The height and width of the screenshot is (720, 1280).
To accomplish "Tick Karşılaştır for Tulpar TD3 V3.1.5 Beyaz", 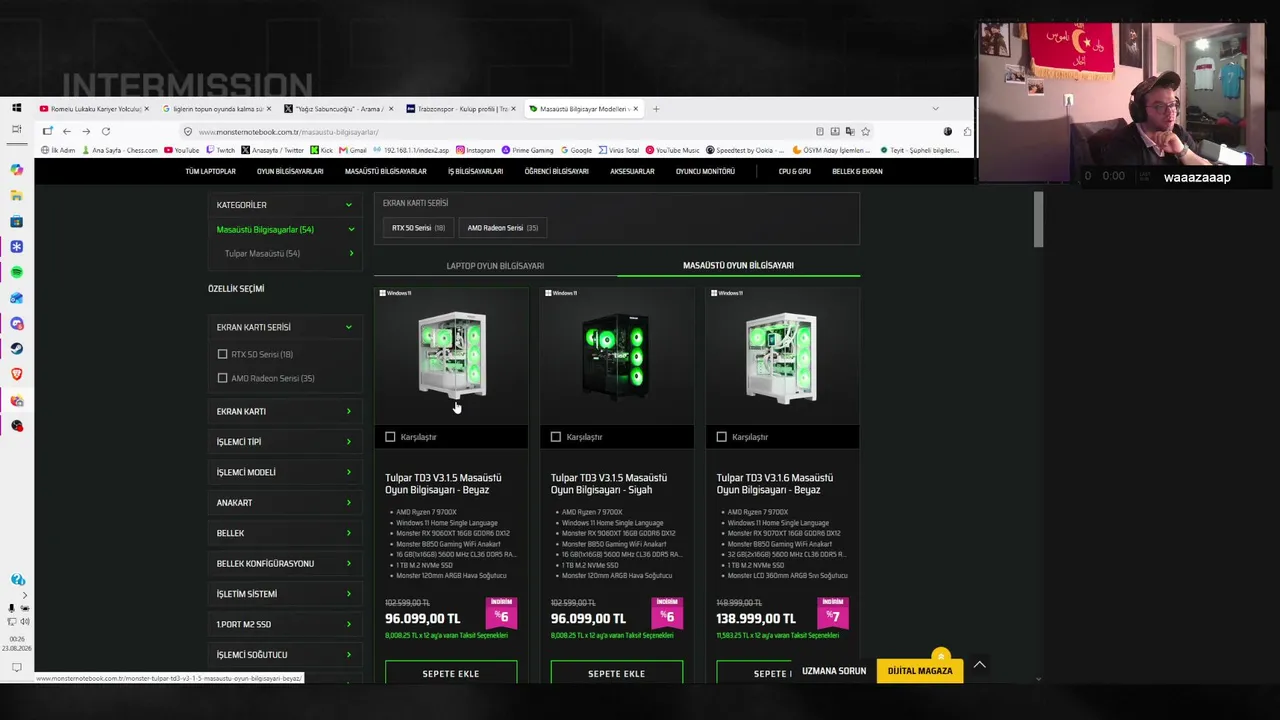I will 390,437.
